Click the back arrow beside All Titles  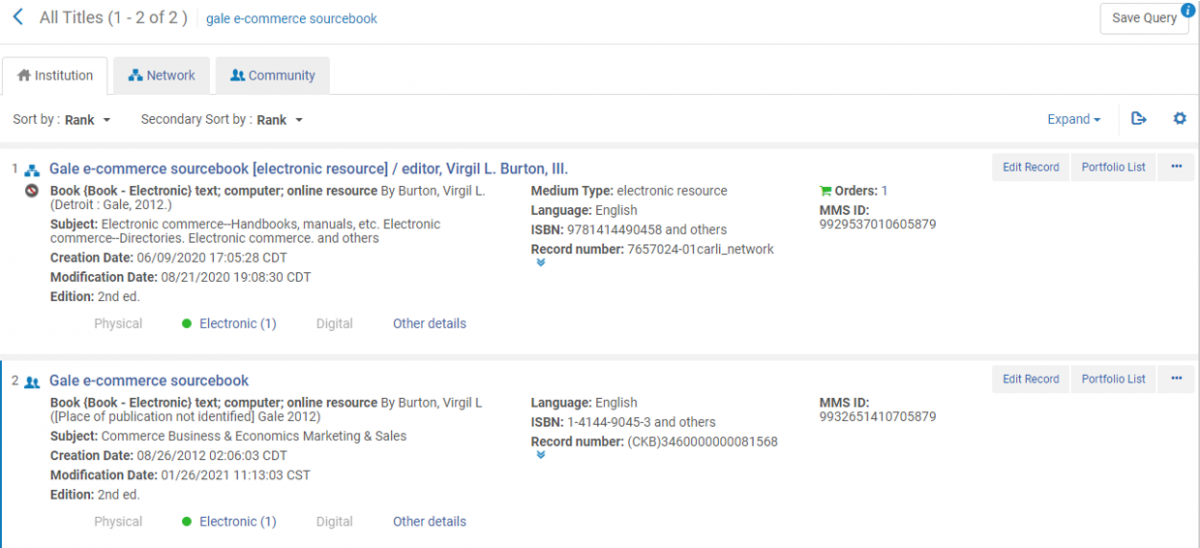coord(18,17)
